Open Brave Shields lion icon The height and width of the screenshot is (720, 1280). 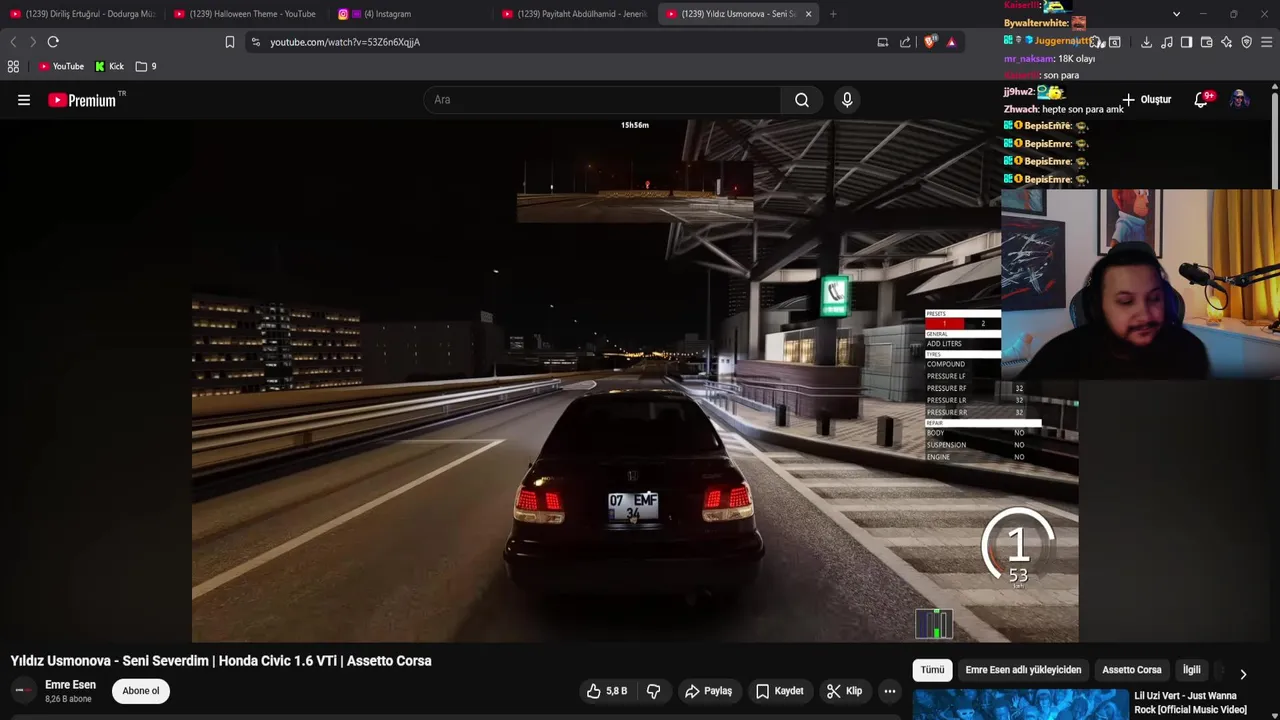coord(930,42)
